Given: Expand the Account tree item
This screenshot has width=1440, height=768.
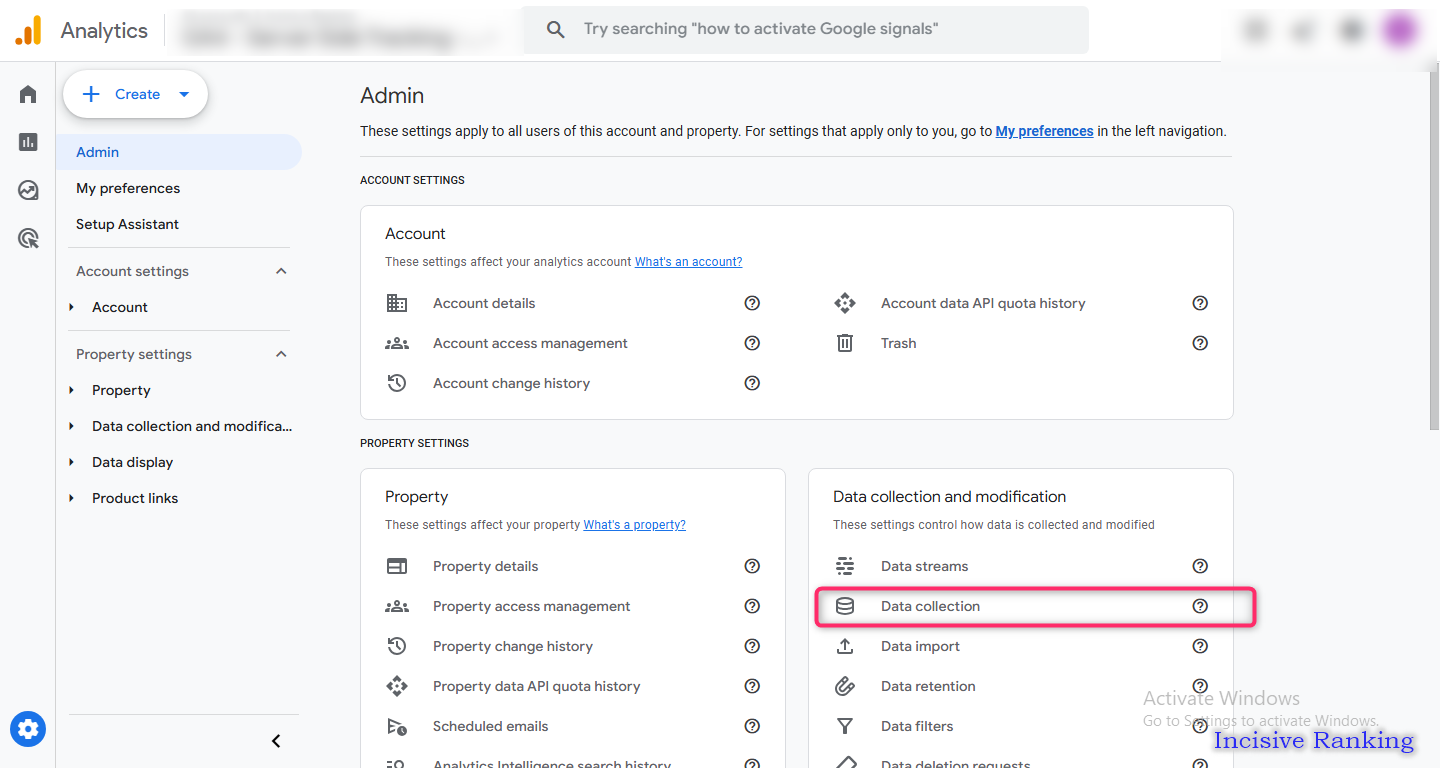Looking at the screenshot, I should pyautogui.click(x=71, y=307).
